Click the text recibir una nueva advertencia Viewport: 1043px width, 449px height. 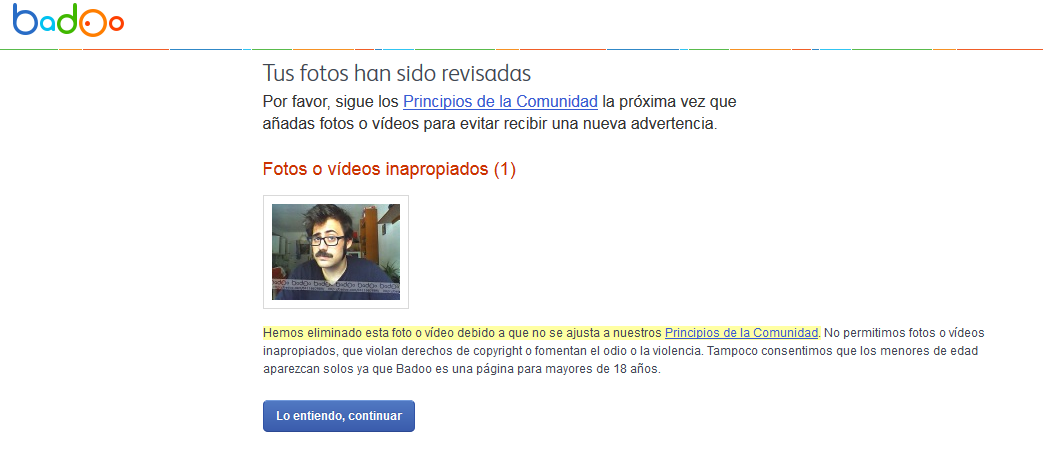(x=623, y=124)
